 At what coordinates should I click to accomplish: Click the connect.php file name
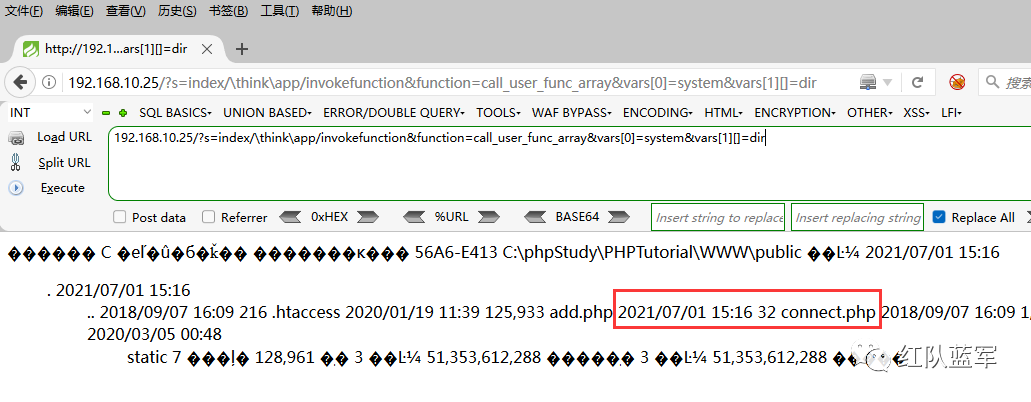(828, 313)
